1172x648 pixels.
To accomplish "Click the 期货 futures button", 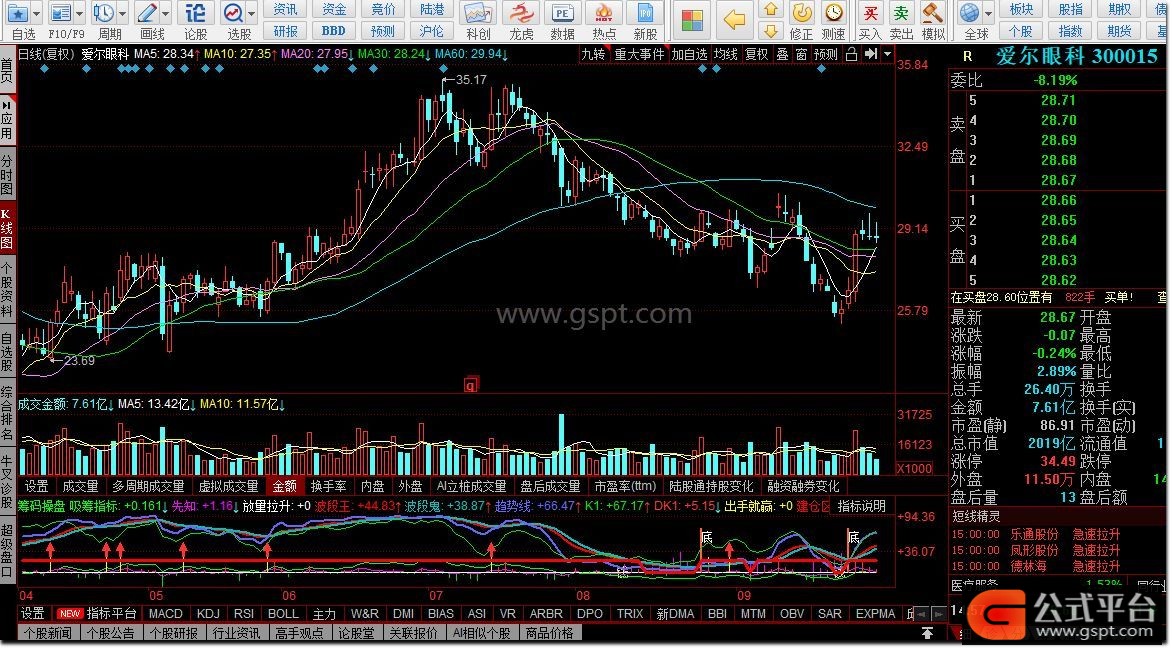I will pos(1120,31).
